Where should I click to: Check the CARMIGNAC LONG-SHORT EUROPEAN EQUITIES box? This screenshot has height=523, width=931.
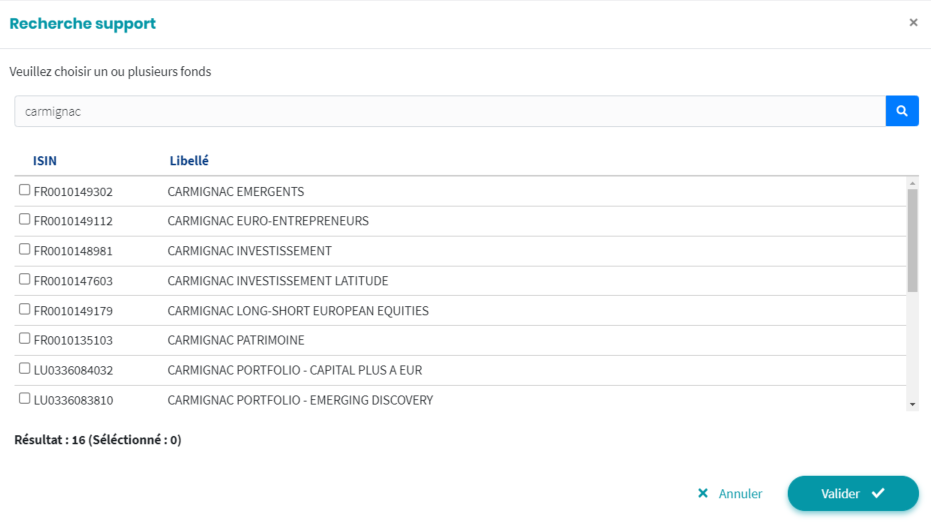pos(25,310)
